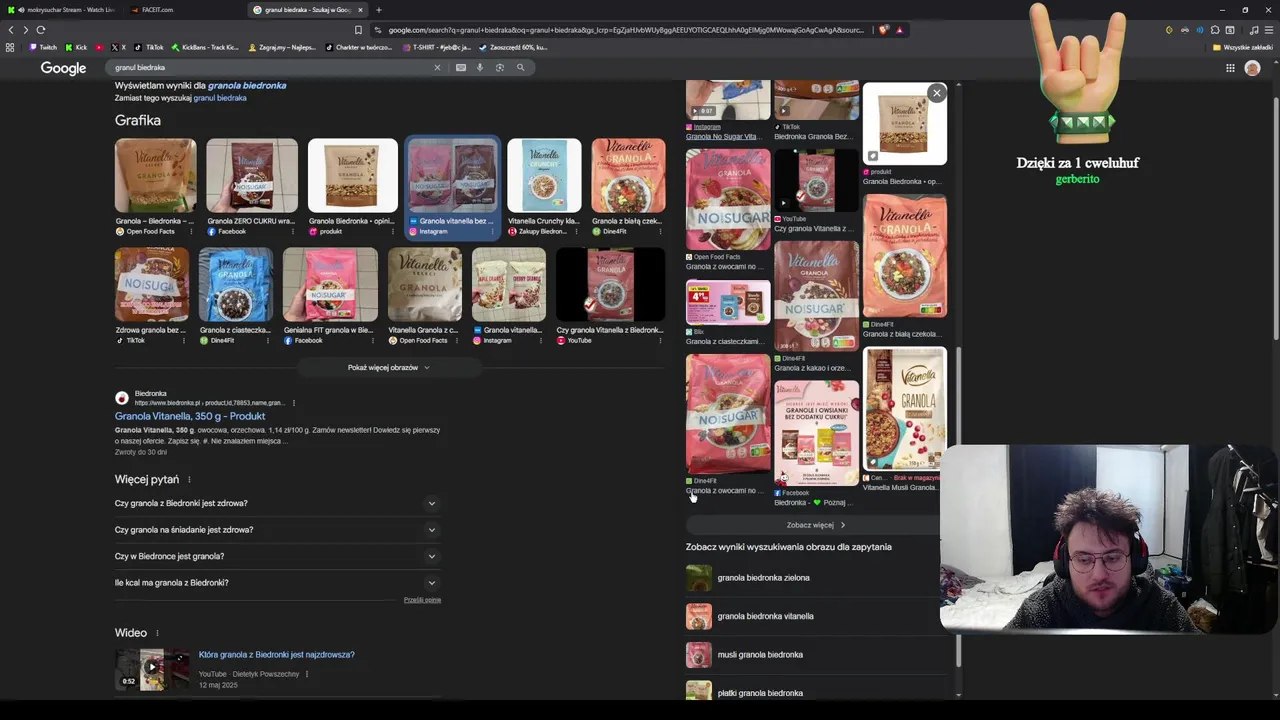The height and width of the screenshot is (720, 1280).
Task: Open options for 'Granola – Biedronka' Open Food Facts image
Action: tap(190, 232)
